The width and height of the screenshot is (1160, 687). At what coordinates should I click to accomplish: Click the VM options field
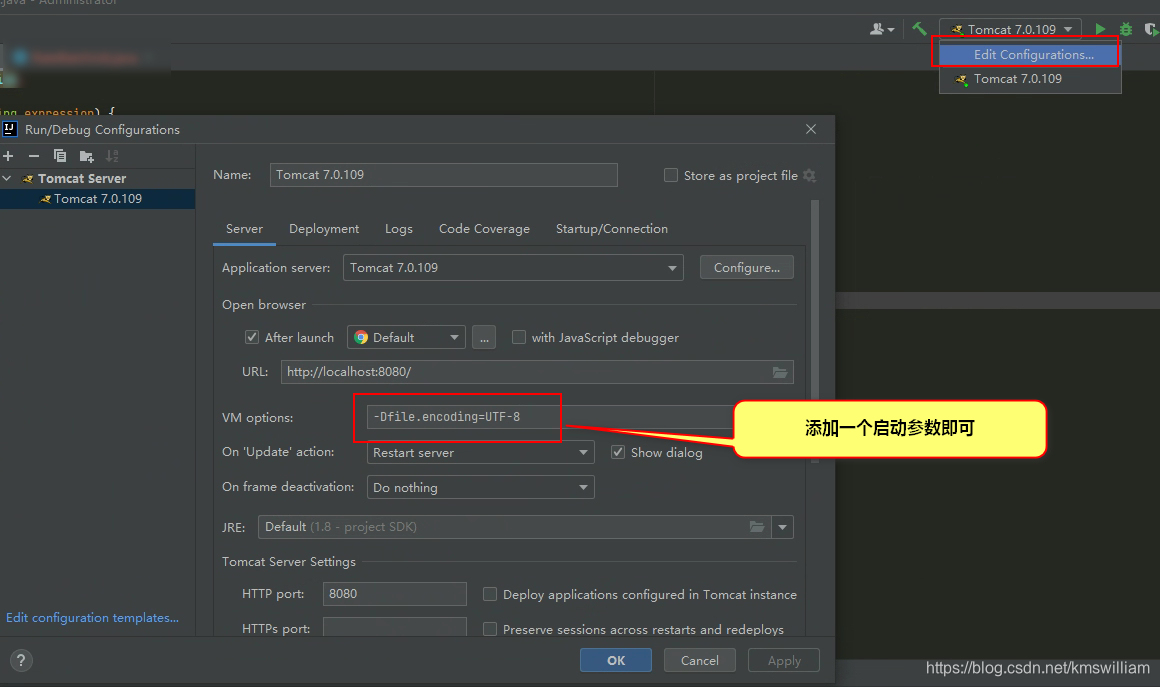click(x=550, y=417)
